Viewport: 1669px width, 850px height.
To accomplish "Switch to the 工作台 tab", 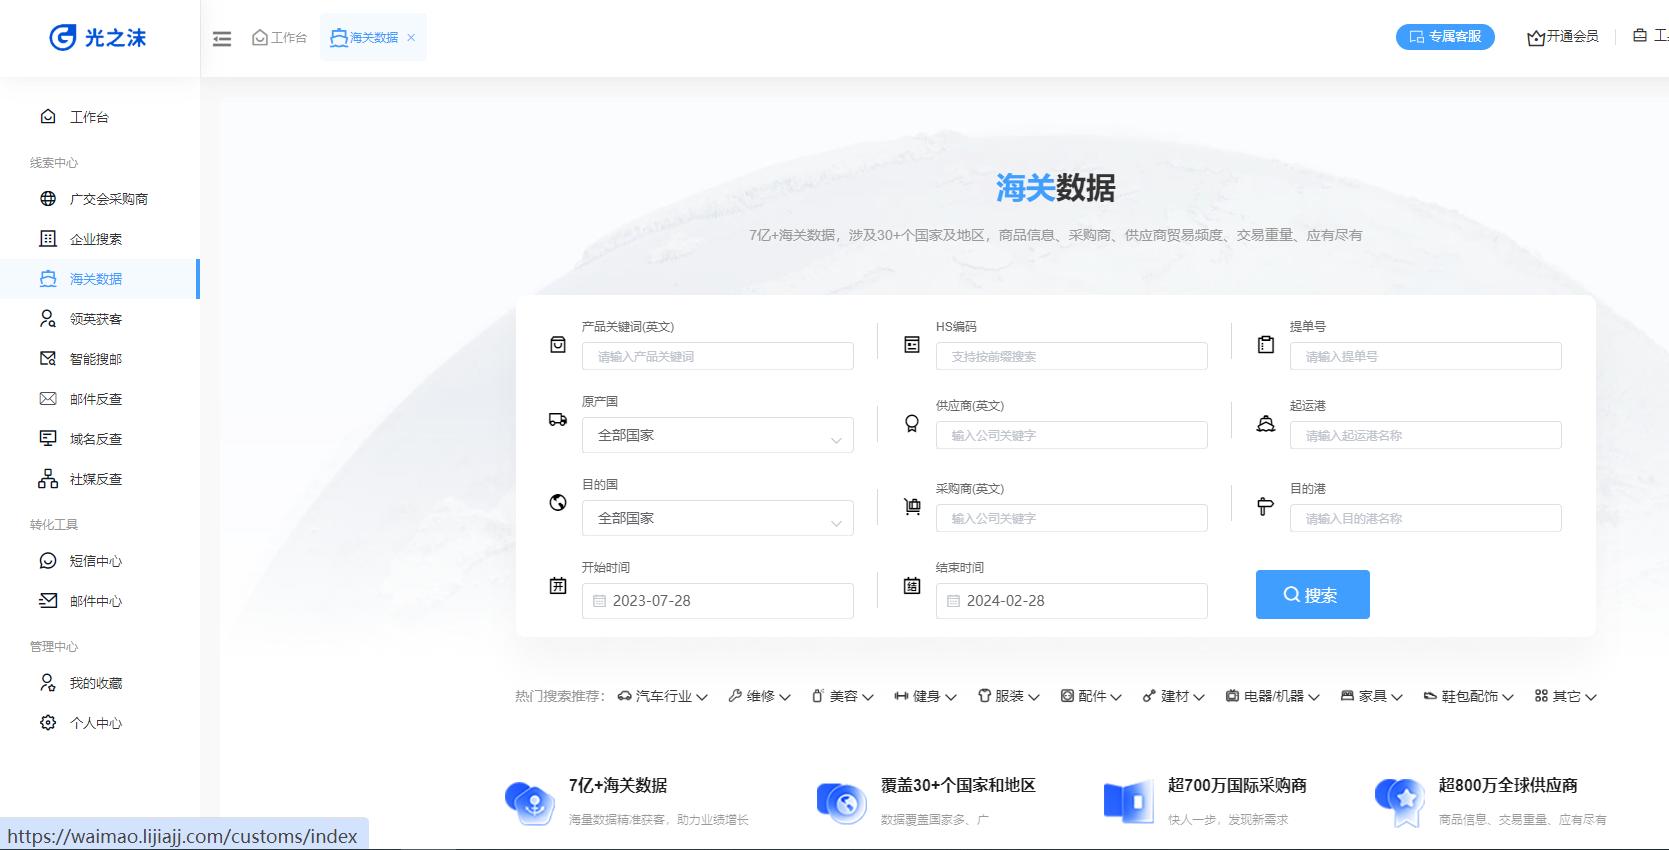I will click(280, 38).
